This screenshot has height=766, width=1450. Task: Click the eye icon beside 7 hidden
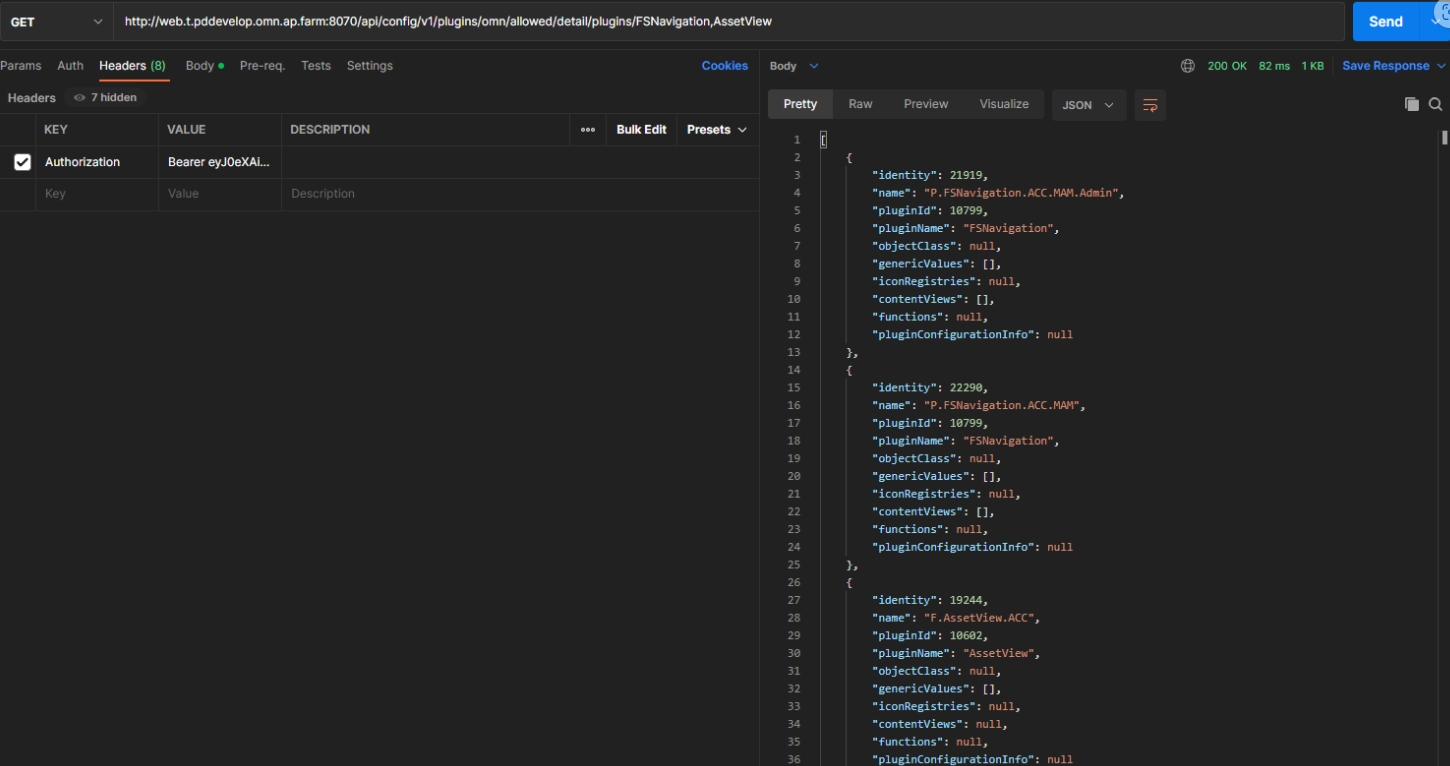(80, 98)
